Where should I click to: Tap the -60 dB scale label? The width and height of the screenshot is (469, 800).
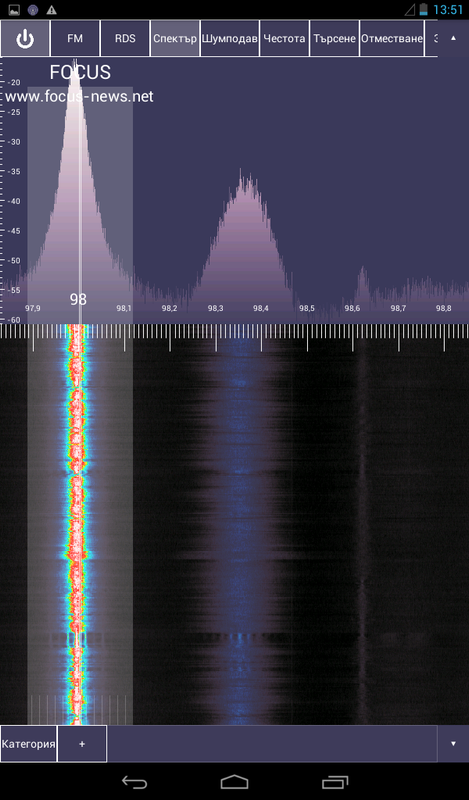tap(14, 319)
